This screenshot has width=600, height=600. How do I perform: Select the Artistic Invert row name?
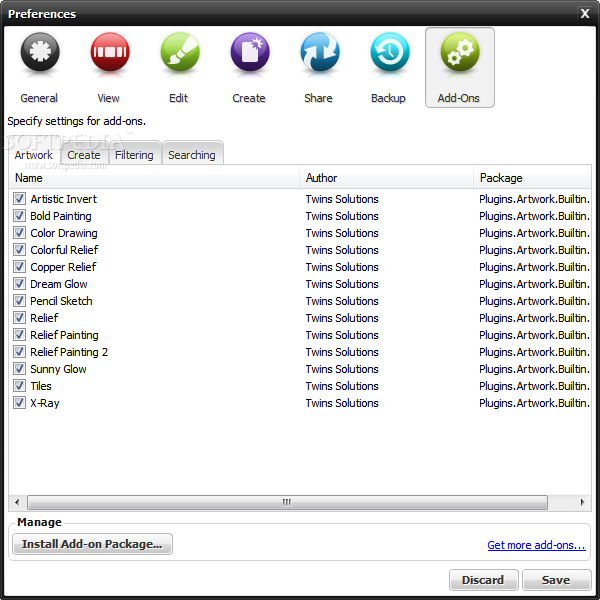pos(64,199)
